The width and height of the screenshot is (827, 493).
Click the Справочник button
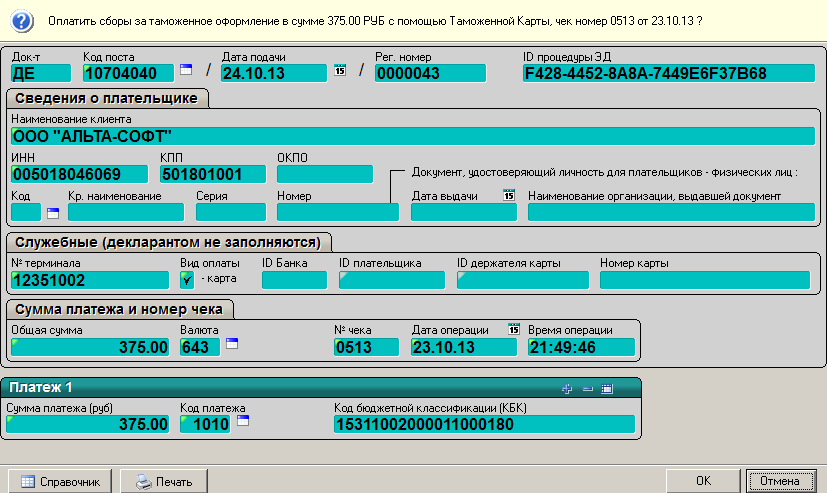pos(61,481)
